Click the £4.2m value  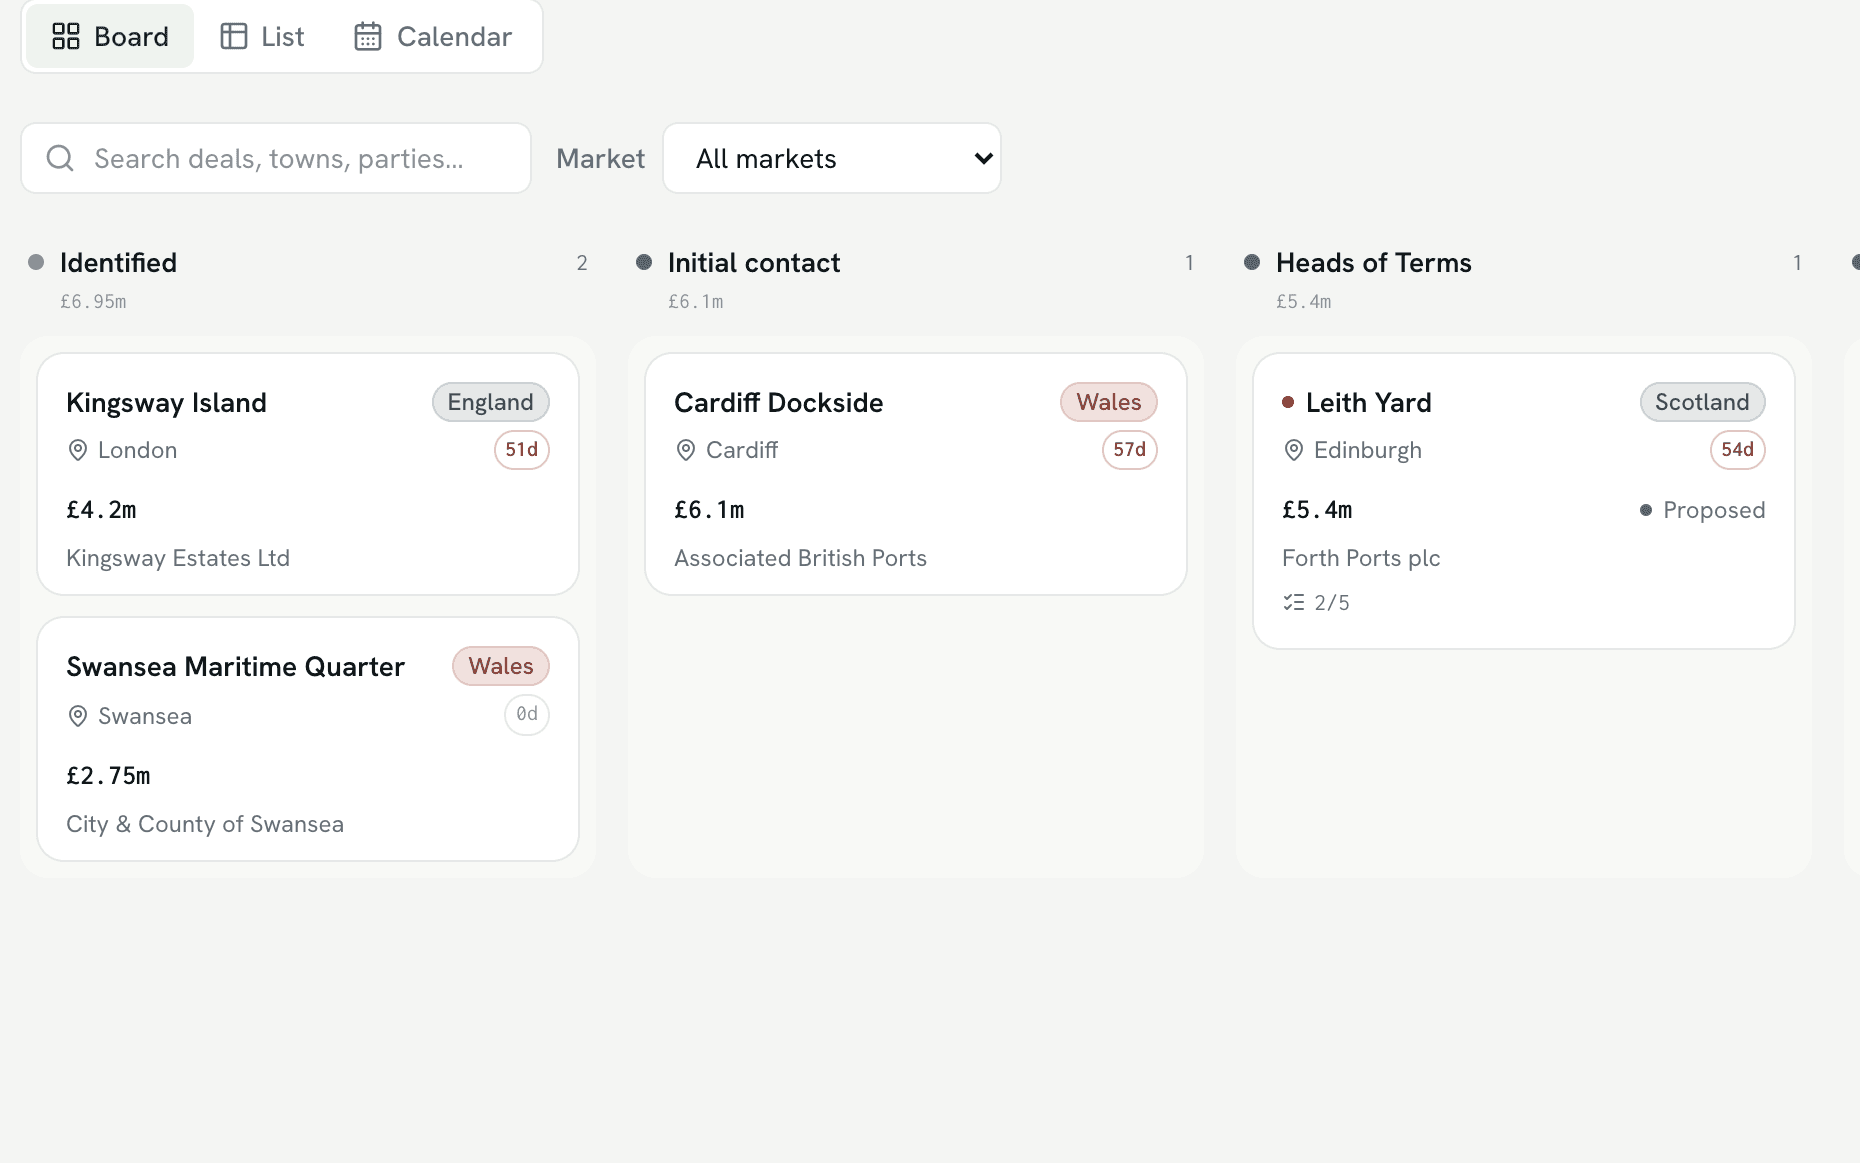click(x=101, y=510)
